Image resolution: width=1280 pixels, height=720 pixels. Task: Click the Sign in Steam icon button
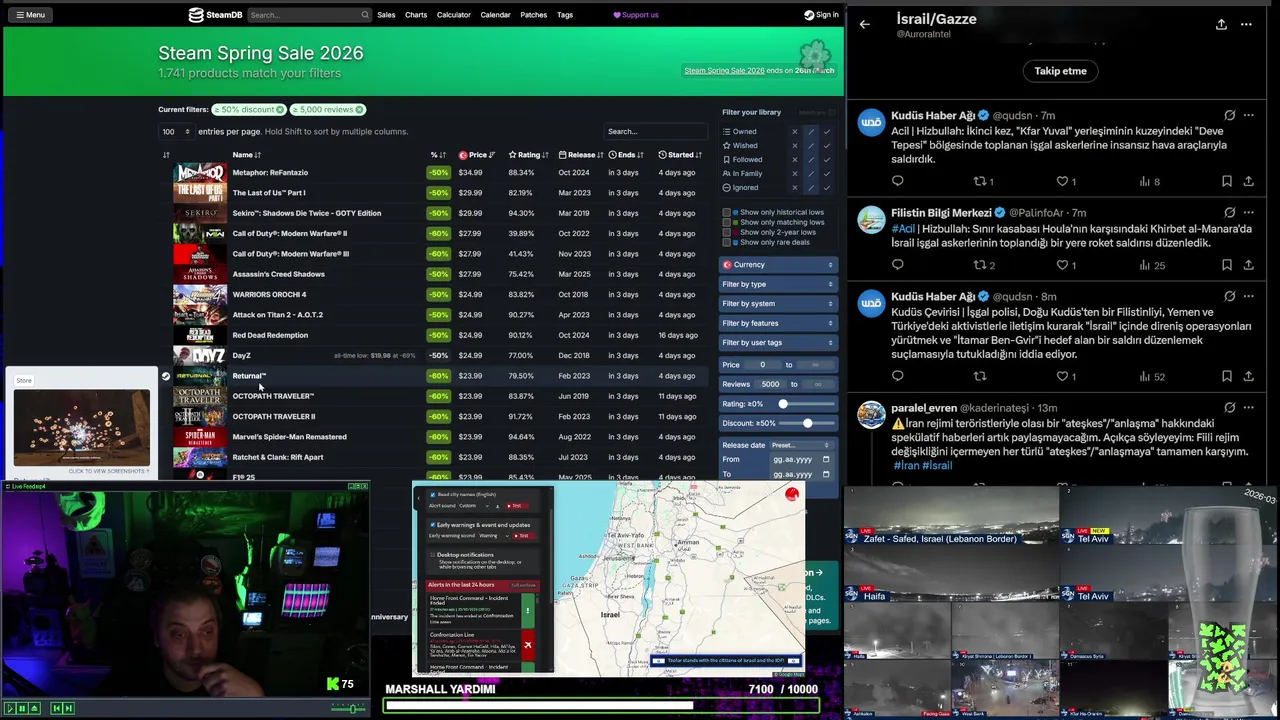pyautogui.click(x=821, y=15)
